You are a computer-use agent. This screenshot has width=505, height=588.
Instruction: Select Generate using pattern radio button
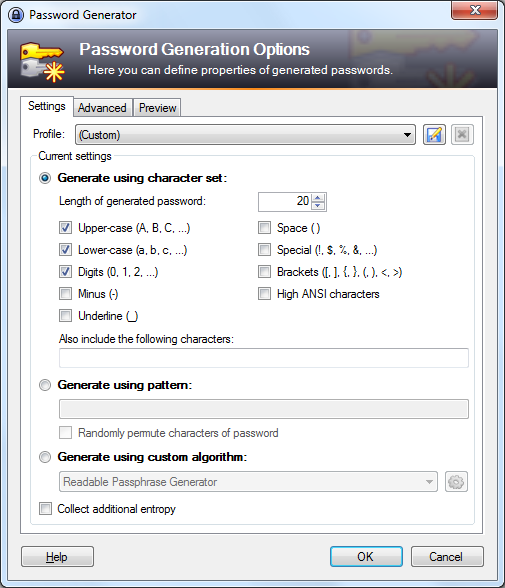pos(45,385)
